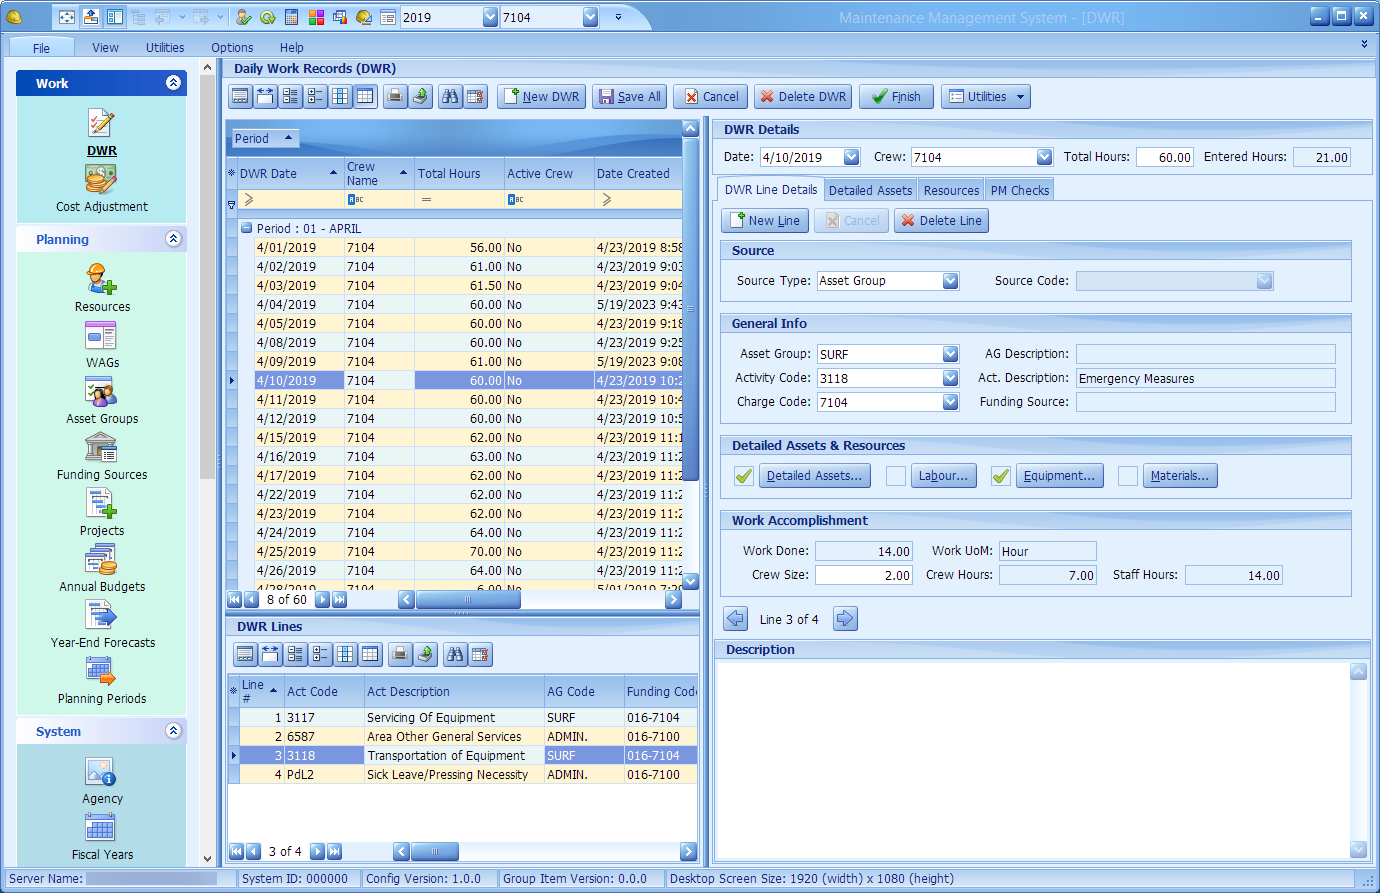Select the Cost Adjustment icon

(101, 180)
